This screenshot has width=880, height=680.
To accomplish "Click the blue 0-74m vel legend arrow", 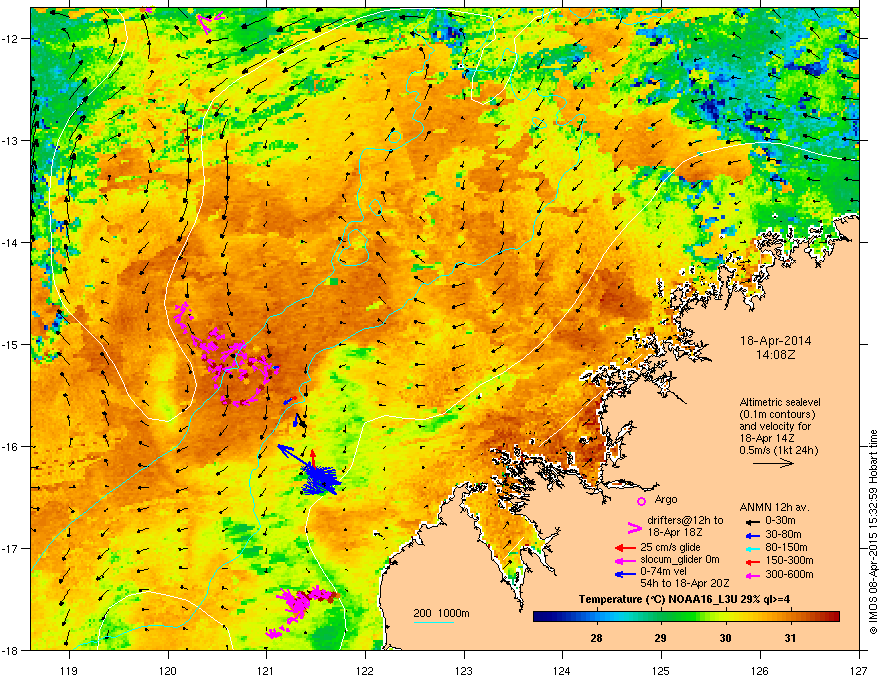I will [x=625, y=573].
